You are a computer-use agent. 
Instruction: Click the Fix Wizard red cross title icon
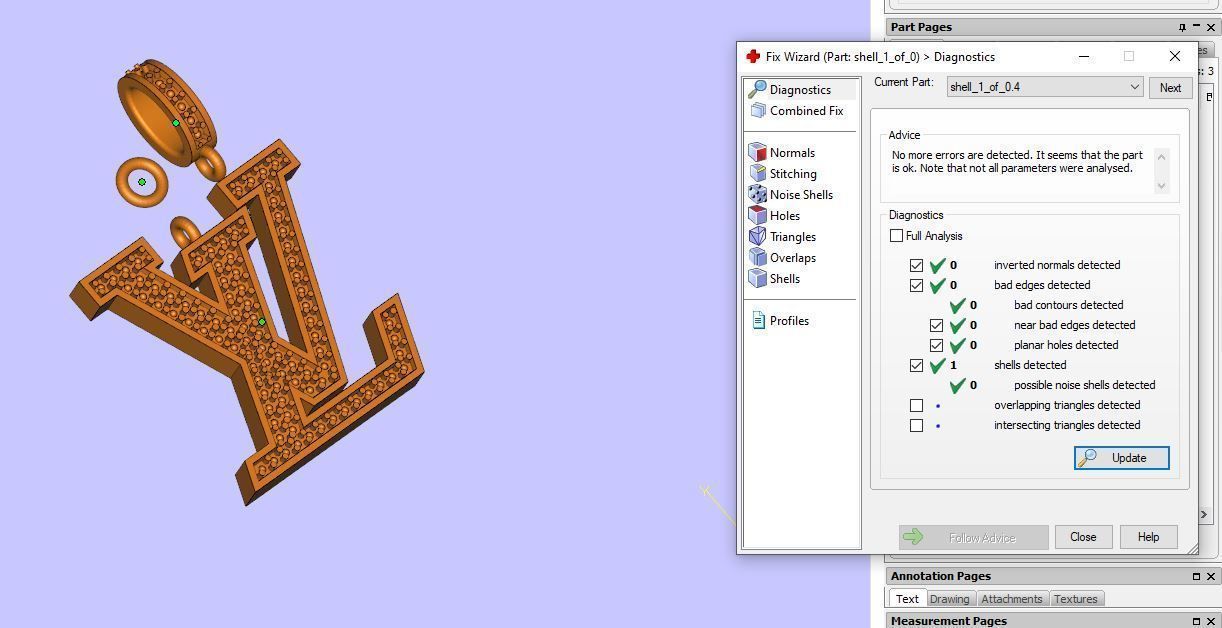pyautogui.click(x=753, y=57)
